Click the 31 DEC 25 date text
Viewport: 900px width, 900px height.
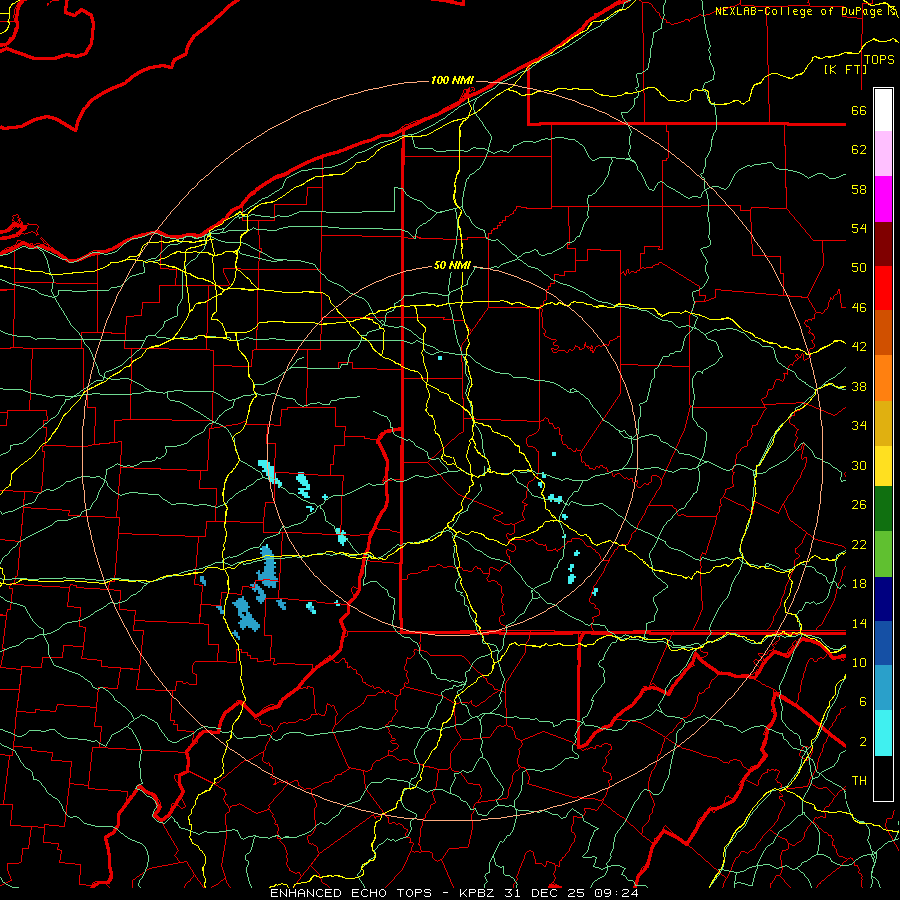[545, 893]
